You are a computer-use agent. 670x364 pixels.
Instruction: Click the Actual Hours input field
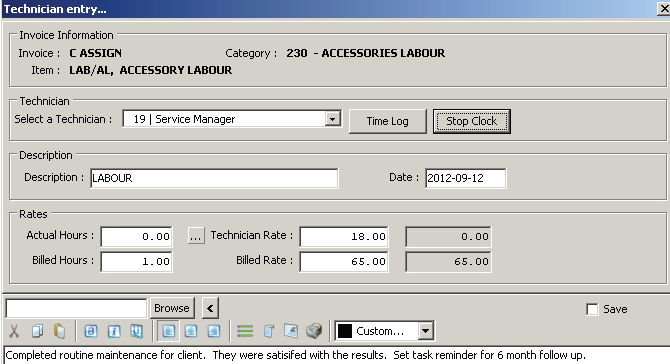(x=137, y=237)
